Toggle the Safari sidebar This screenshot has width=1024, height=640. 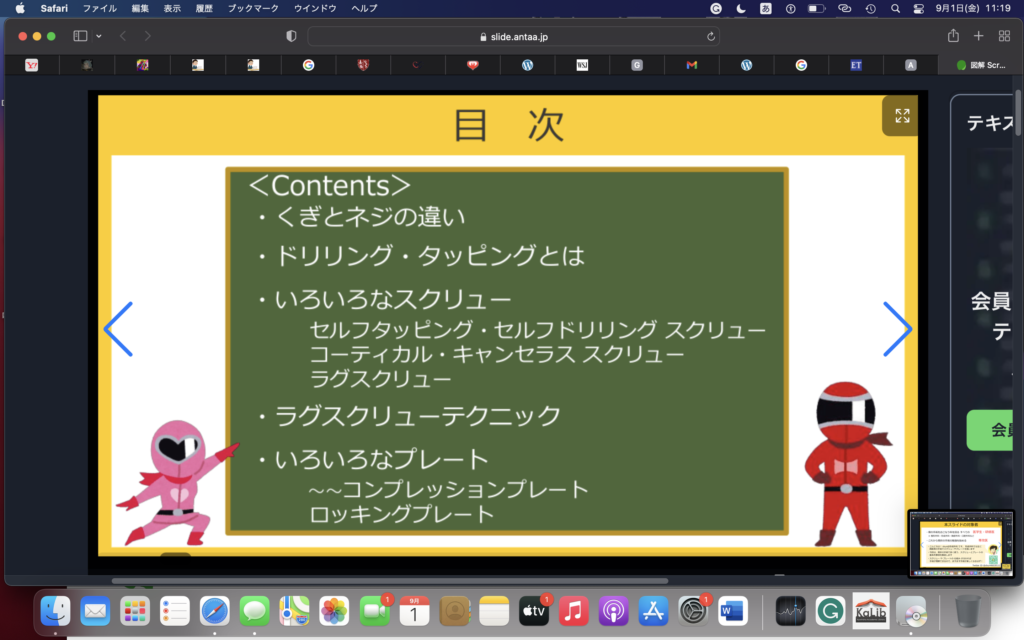(80, 36)
